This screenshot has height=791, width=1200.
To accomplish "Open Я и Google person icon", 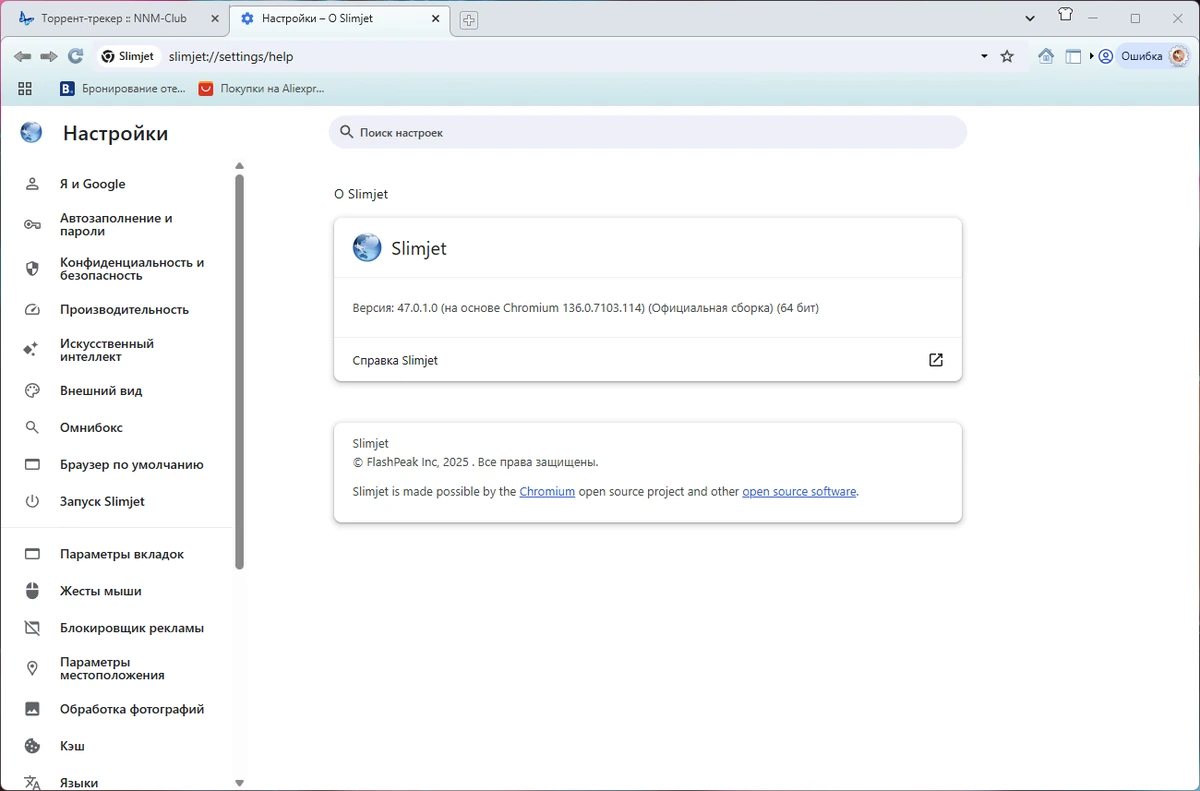I will [x=32, y=184].
